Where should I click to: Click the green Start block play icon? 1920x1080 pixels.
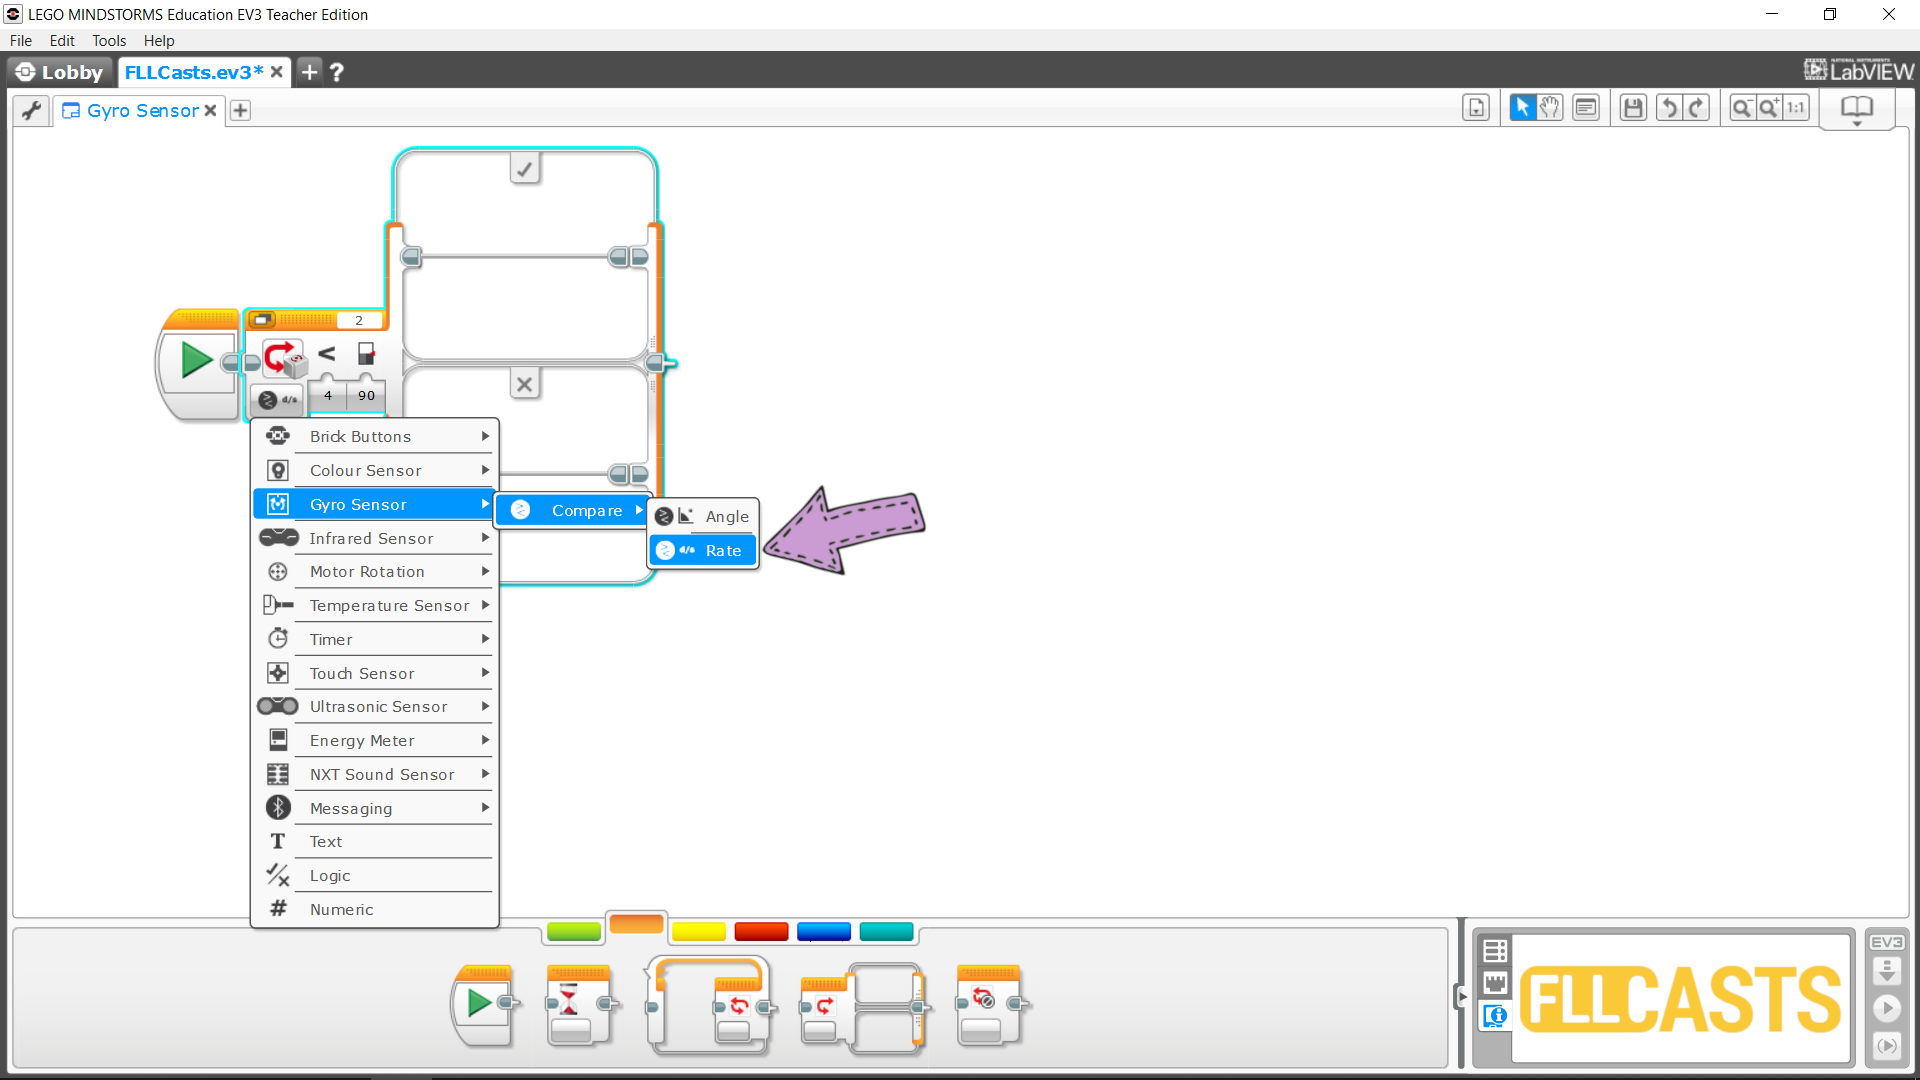point(196,360)
